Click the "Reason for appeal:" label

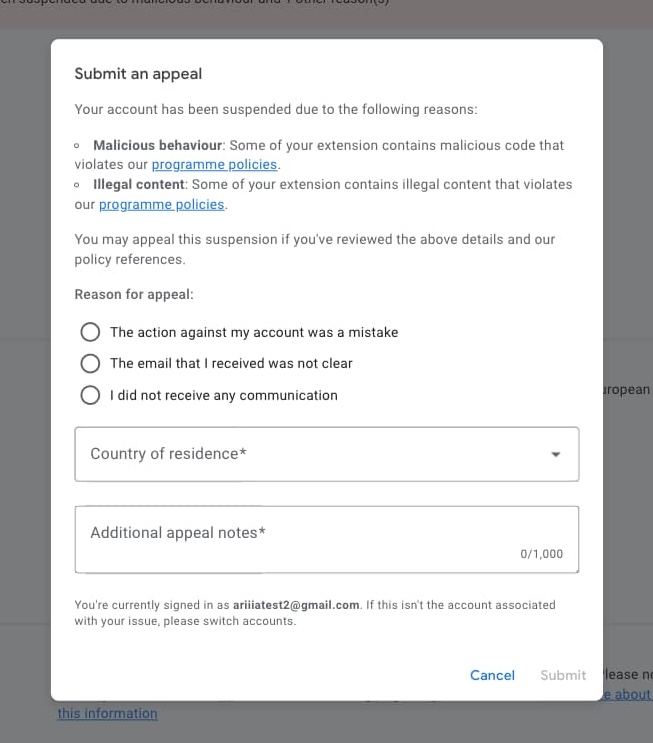coord(134,295)
